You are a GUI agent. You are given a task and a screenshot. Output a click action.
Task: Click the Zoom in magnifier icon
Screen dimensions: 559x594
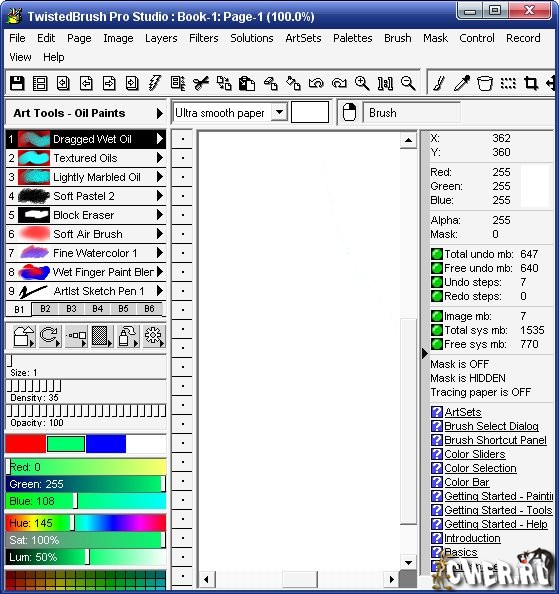tap(362, 83)
